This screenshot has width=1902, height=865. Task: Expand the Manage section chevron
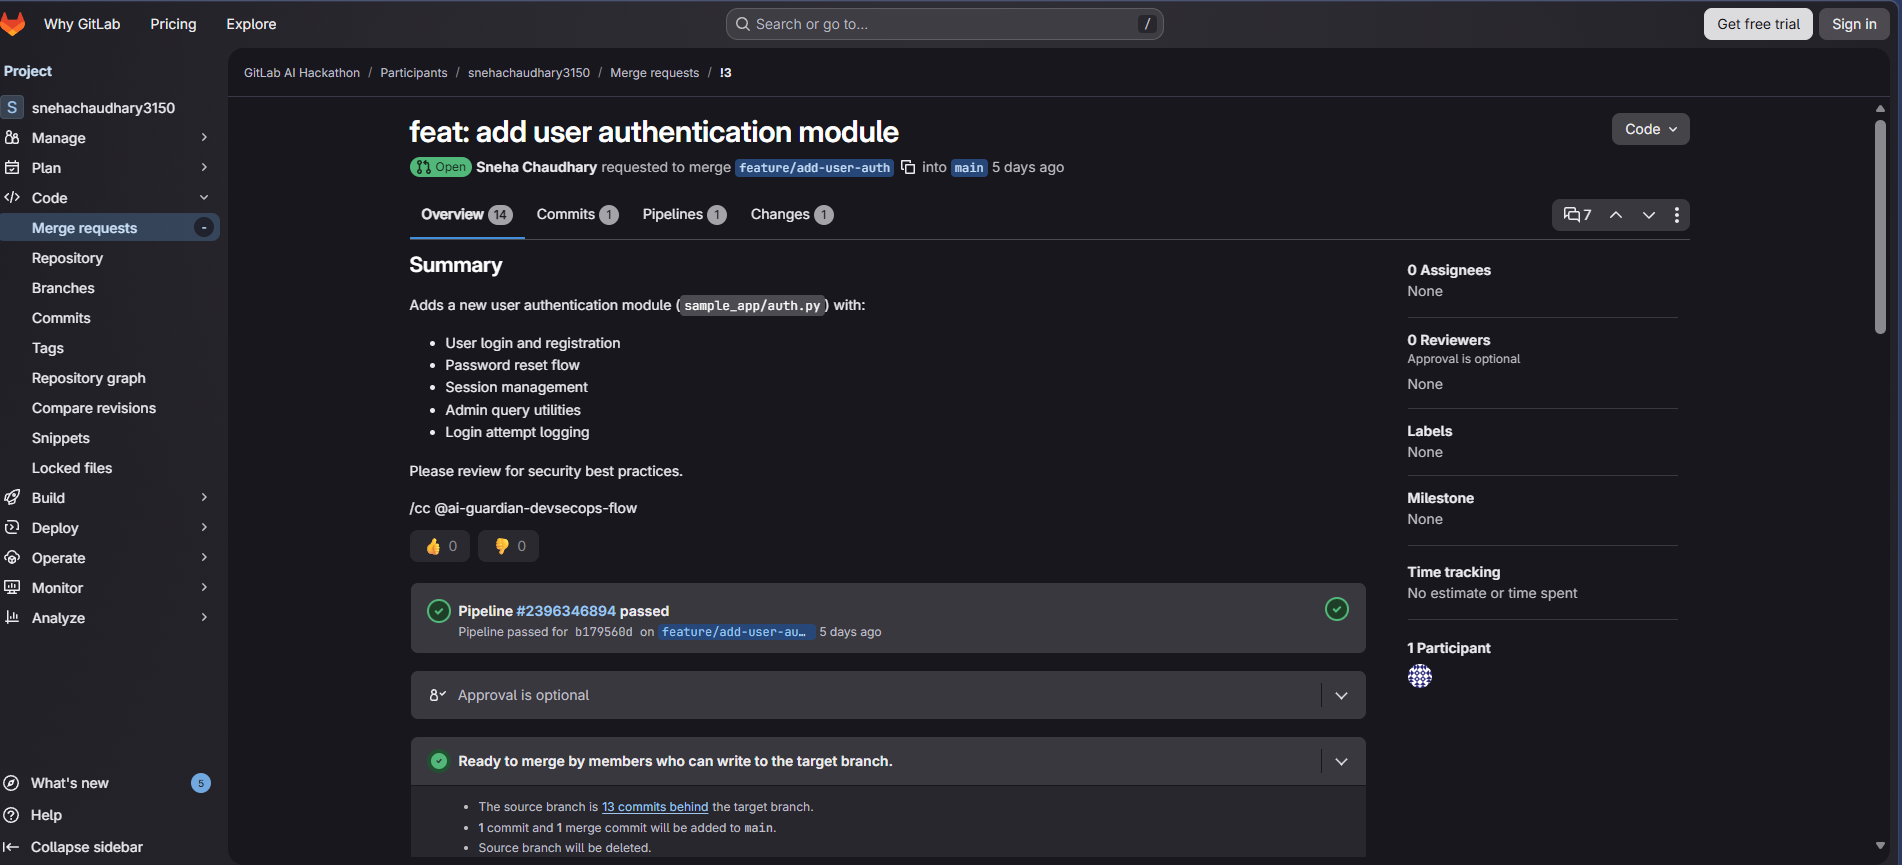pyautogui.click(x=204, y=137)
